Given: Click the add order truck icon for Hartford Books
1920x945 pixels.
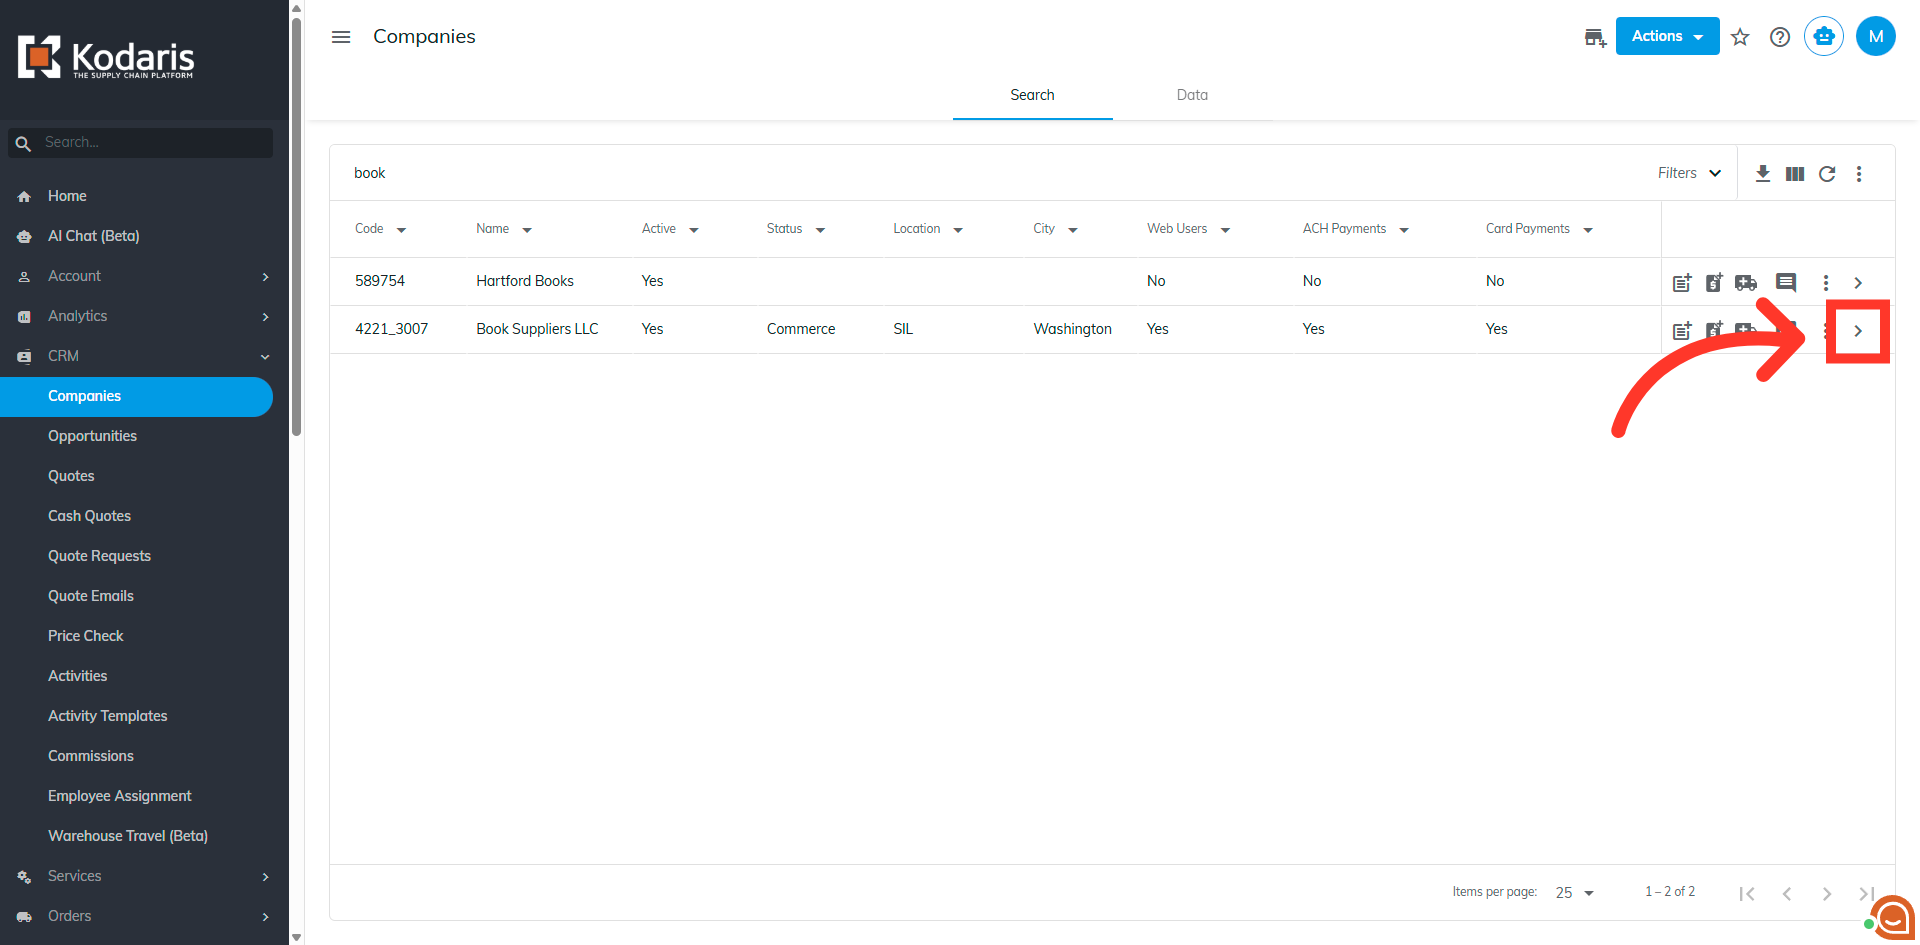Looking at the screenshot, I should coord(1746,283).
